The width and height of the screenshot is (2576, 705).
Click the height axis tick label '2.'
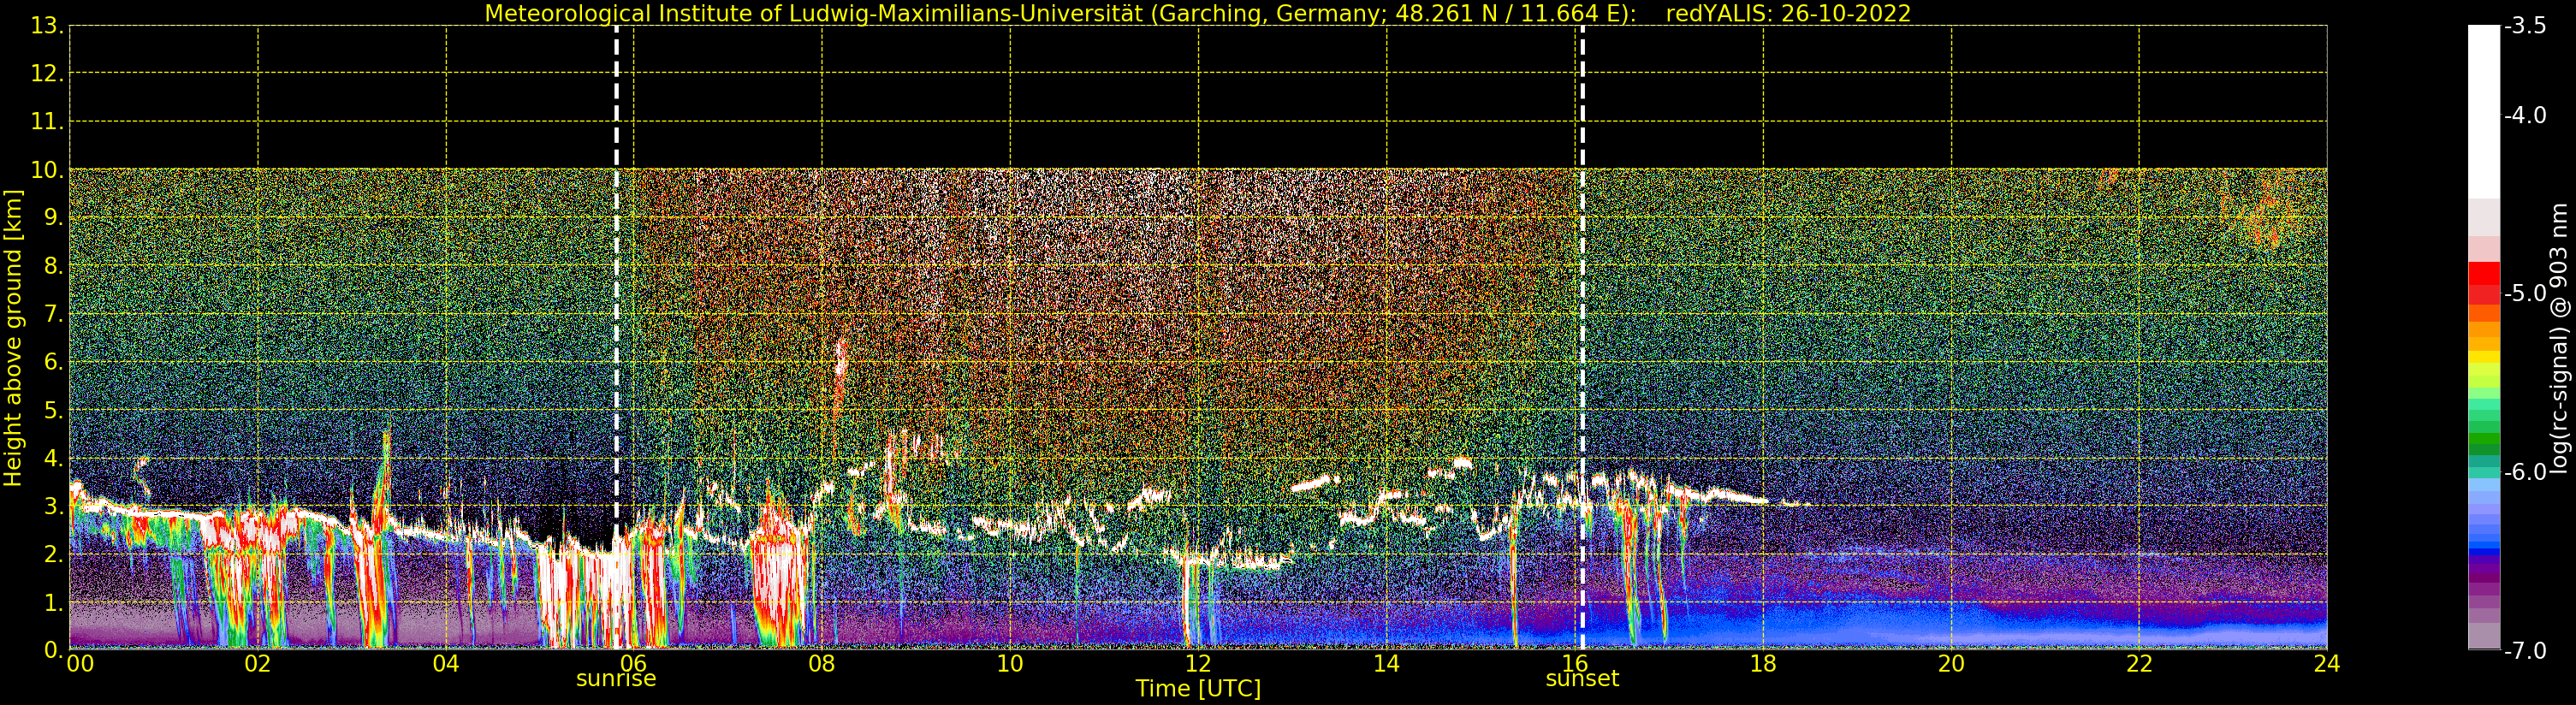click(54, 554)
